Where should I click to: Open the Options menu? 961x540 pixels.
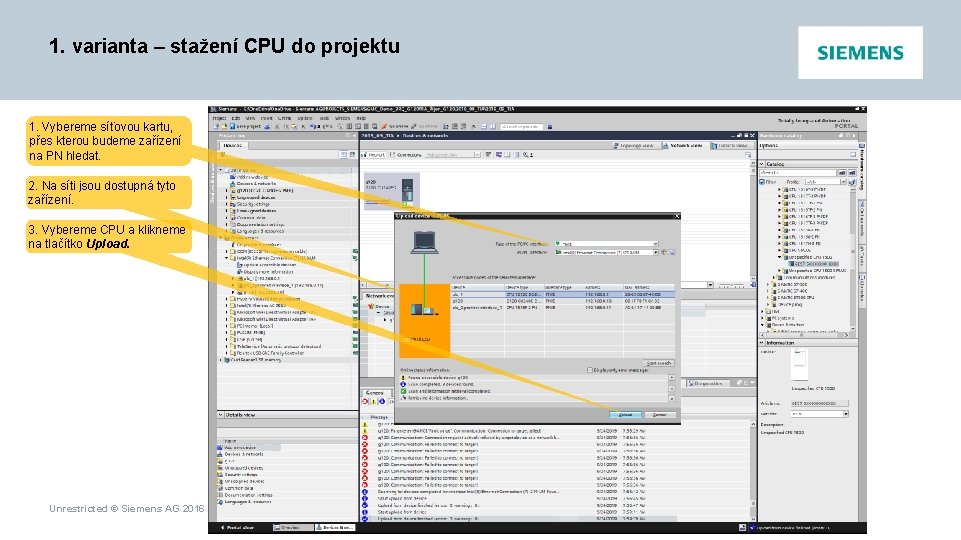click(305, 118)
